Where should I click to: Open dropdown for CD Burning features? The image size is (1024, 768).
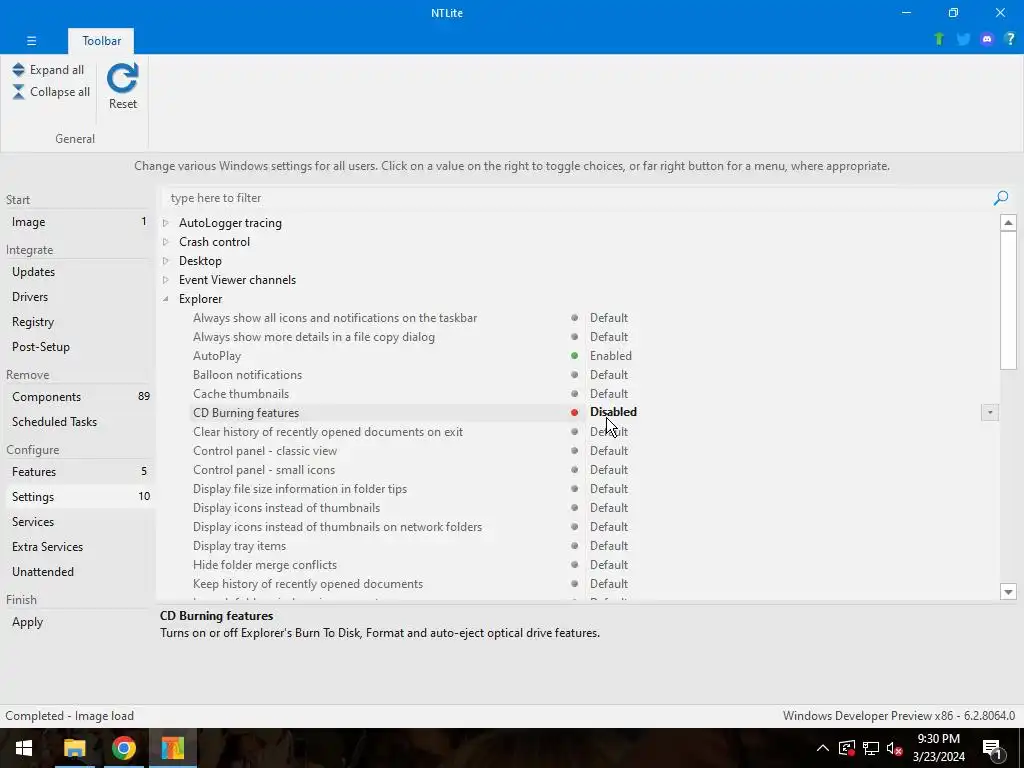(989, 413)
